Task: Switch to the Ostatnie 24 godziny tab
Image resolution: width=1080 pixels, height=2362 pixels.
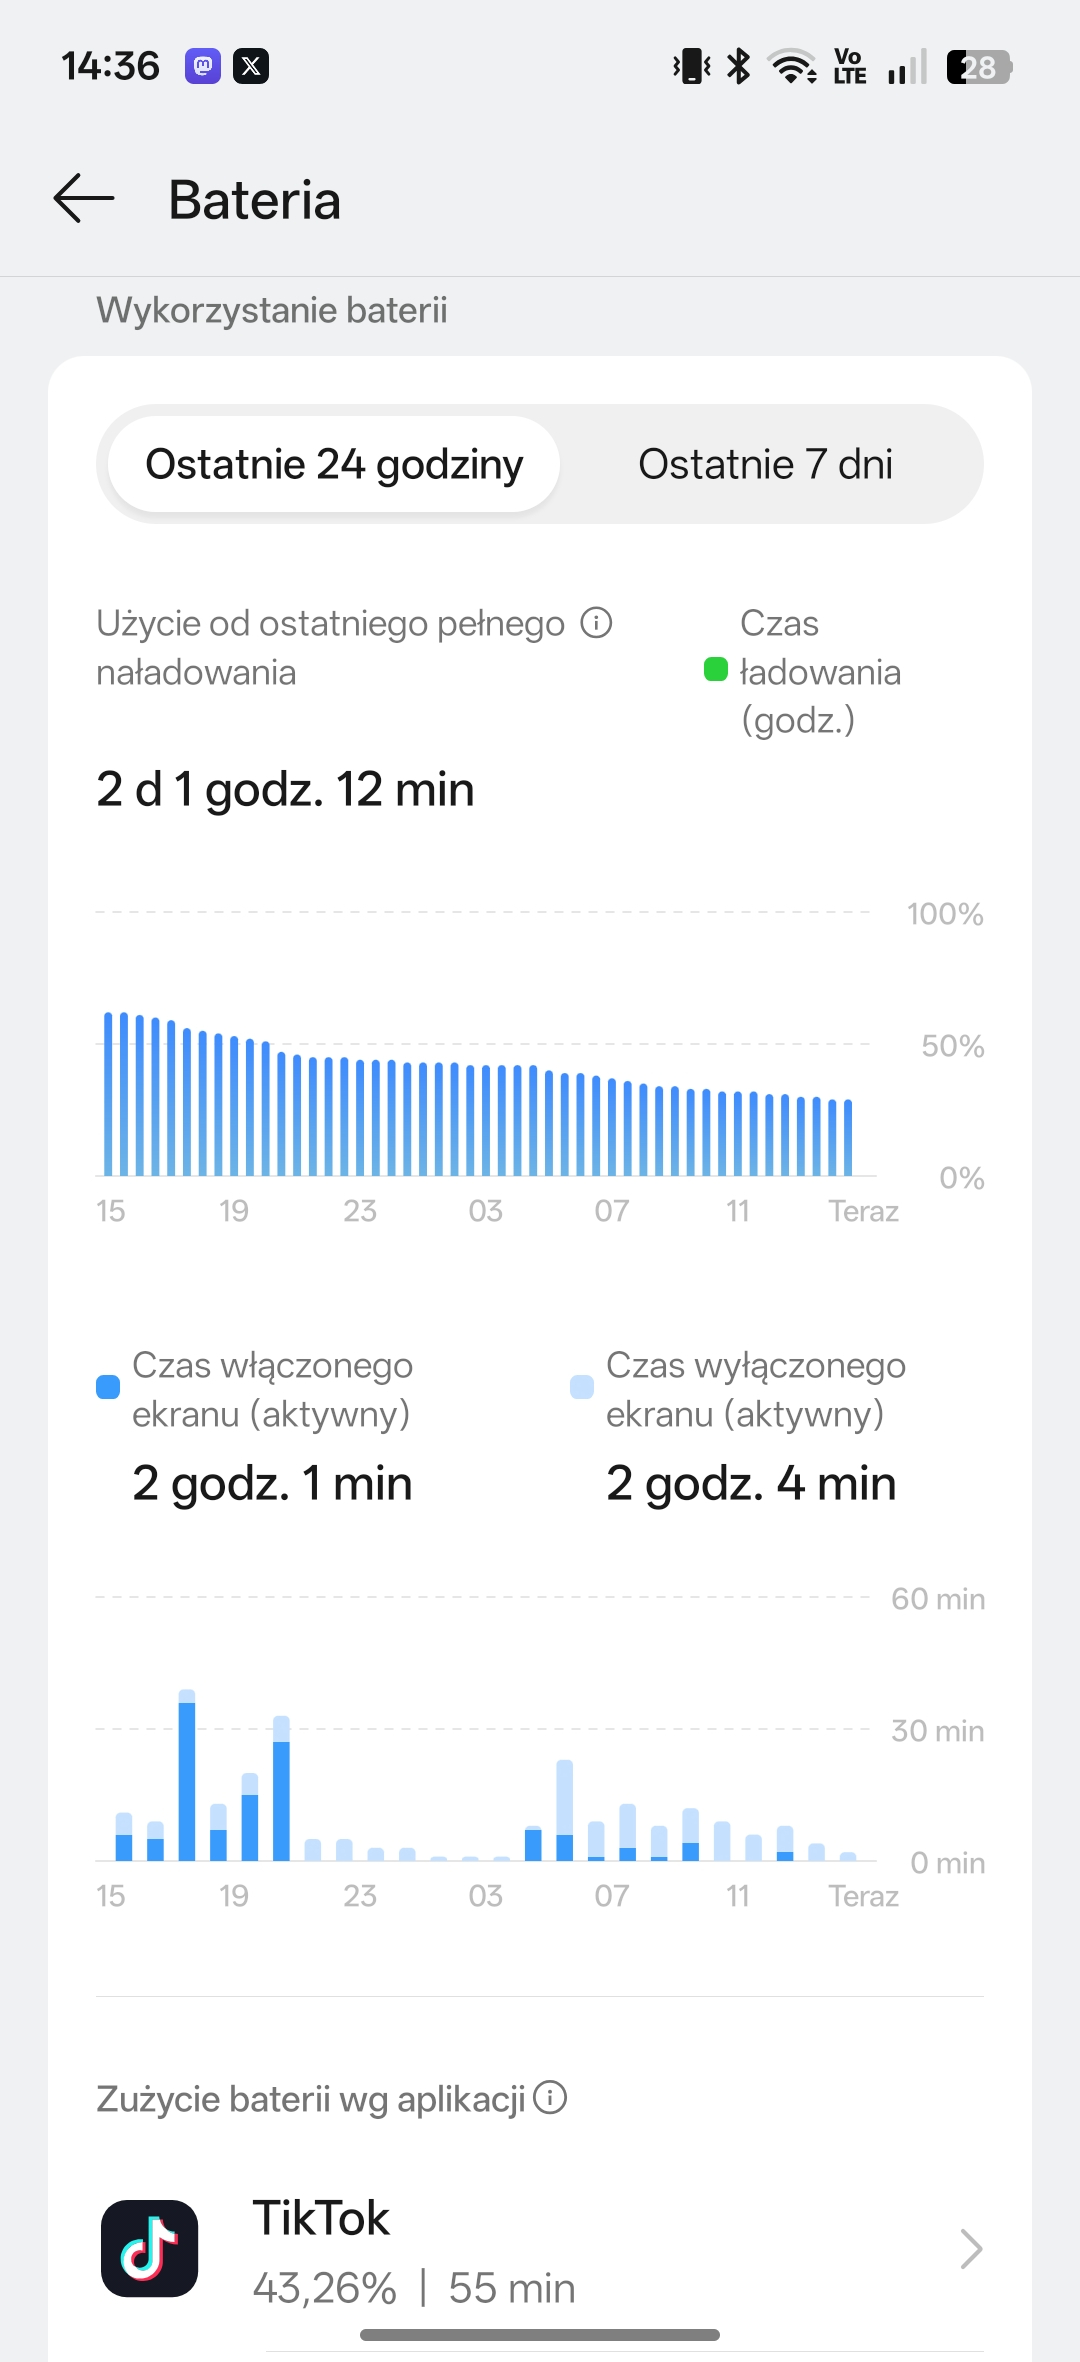Action: (334, 464)
